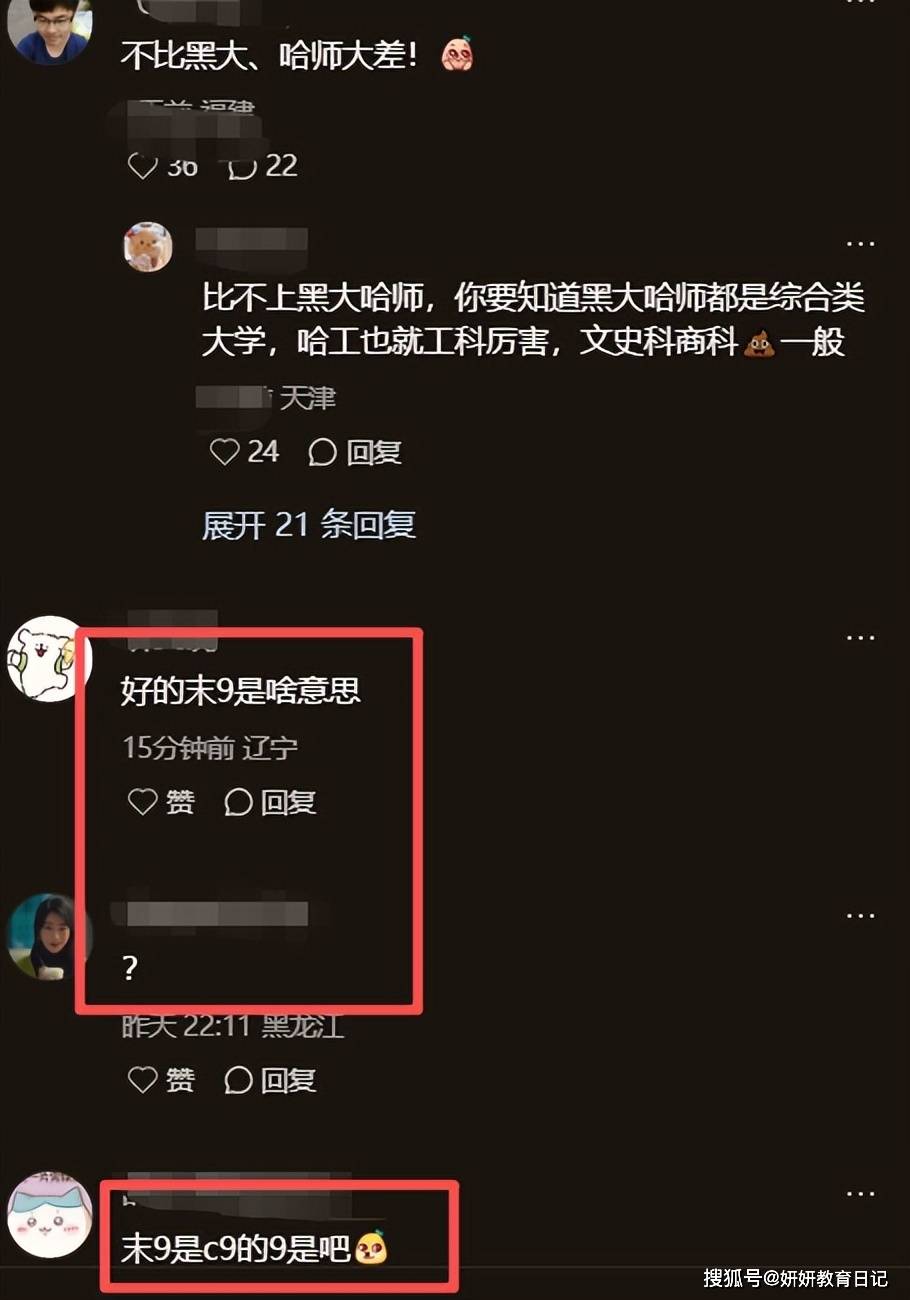This screenshot has width=910, height=1300.
Task: Select the comment text 末9是c9的9是吧
Action: (x=236, y=1249)
